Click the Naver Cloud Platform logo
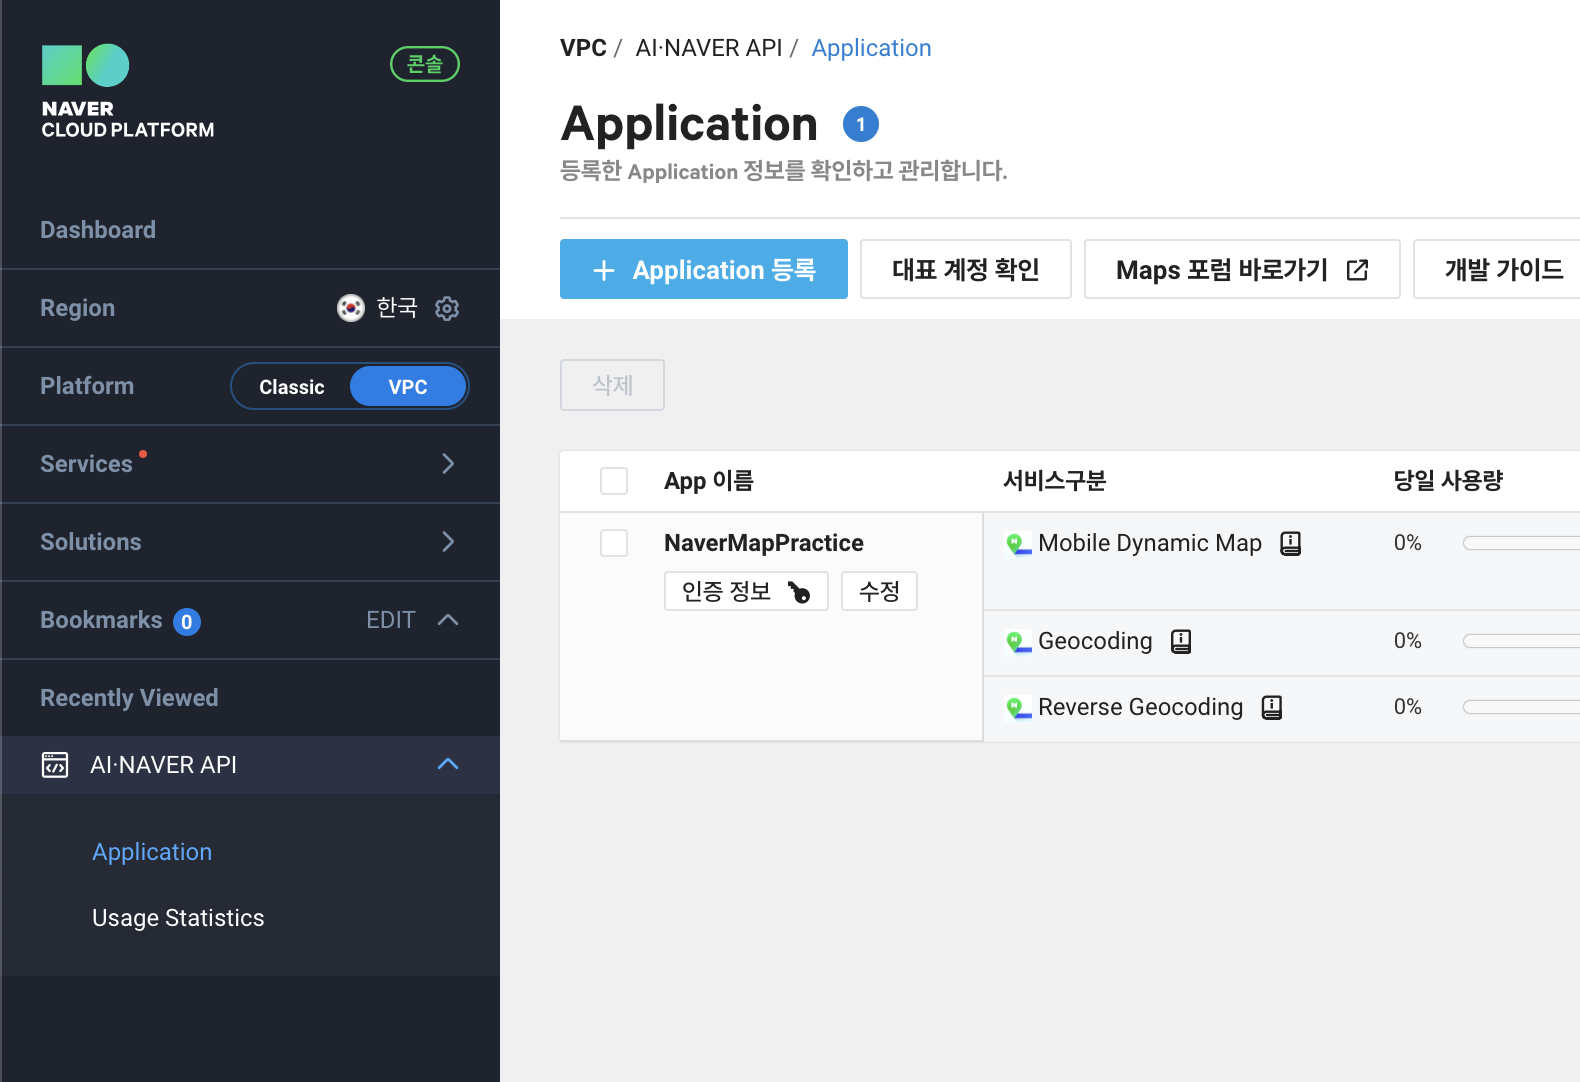 tap(127, 91)
